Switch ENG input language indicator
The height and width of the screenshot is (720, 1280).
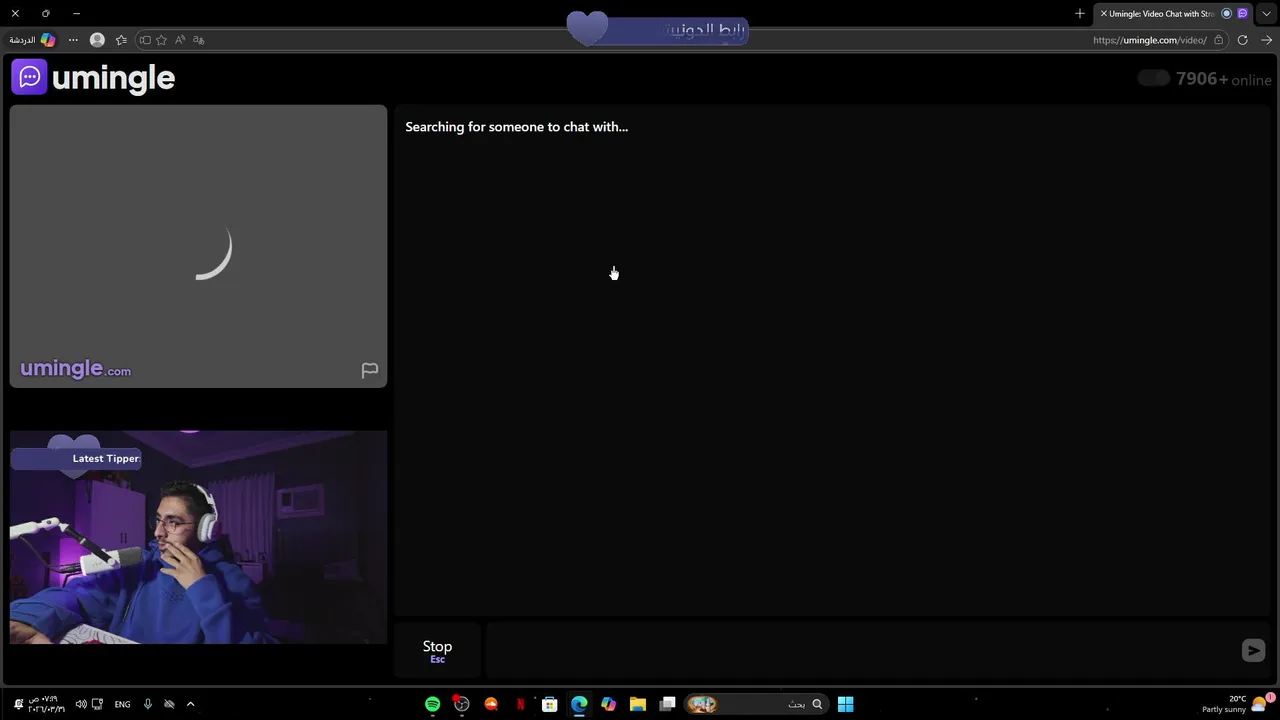(122, 704)
